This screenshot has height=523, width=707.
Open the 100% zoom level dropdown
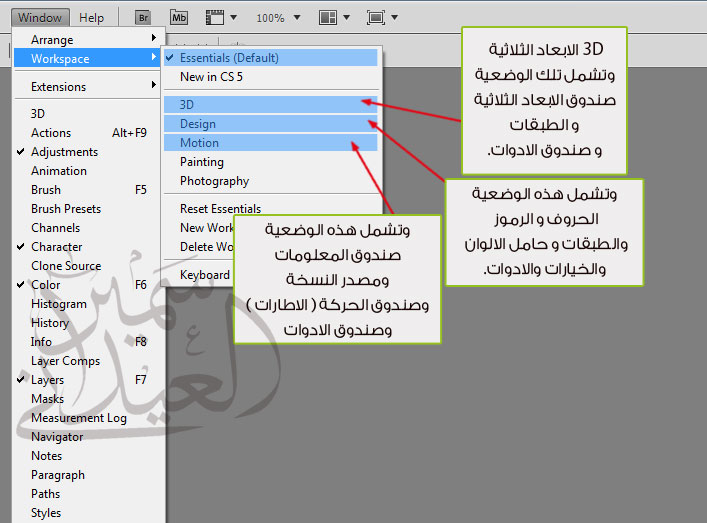pyautogui.click(x=297, y=18)
